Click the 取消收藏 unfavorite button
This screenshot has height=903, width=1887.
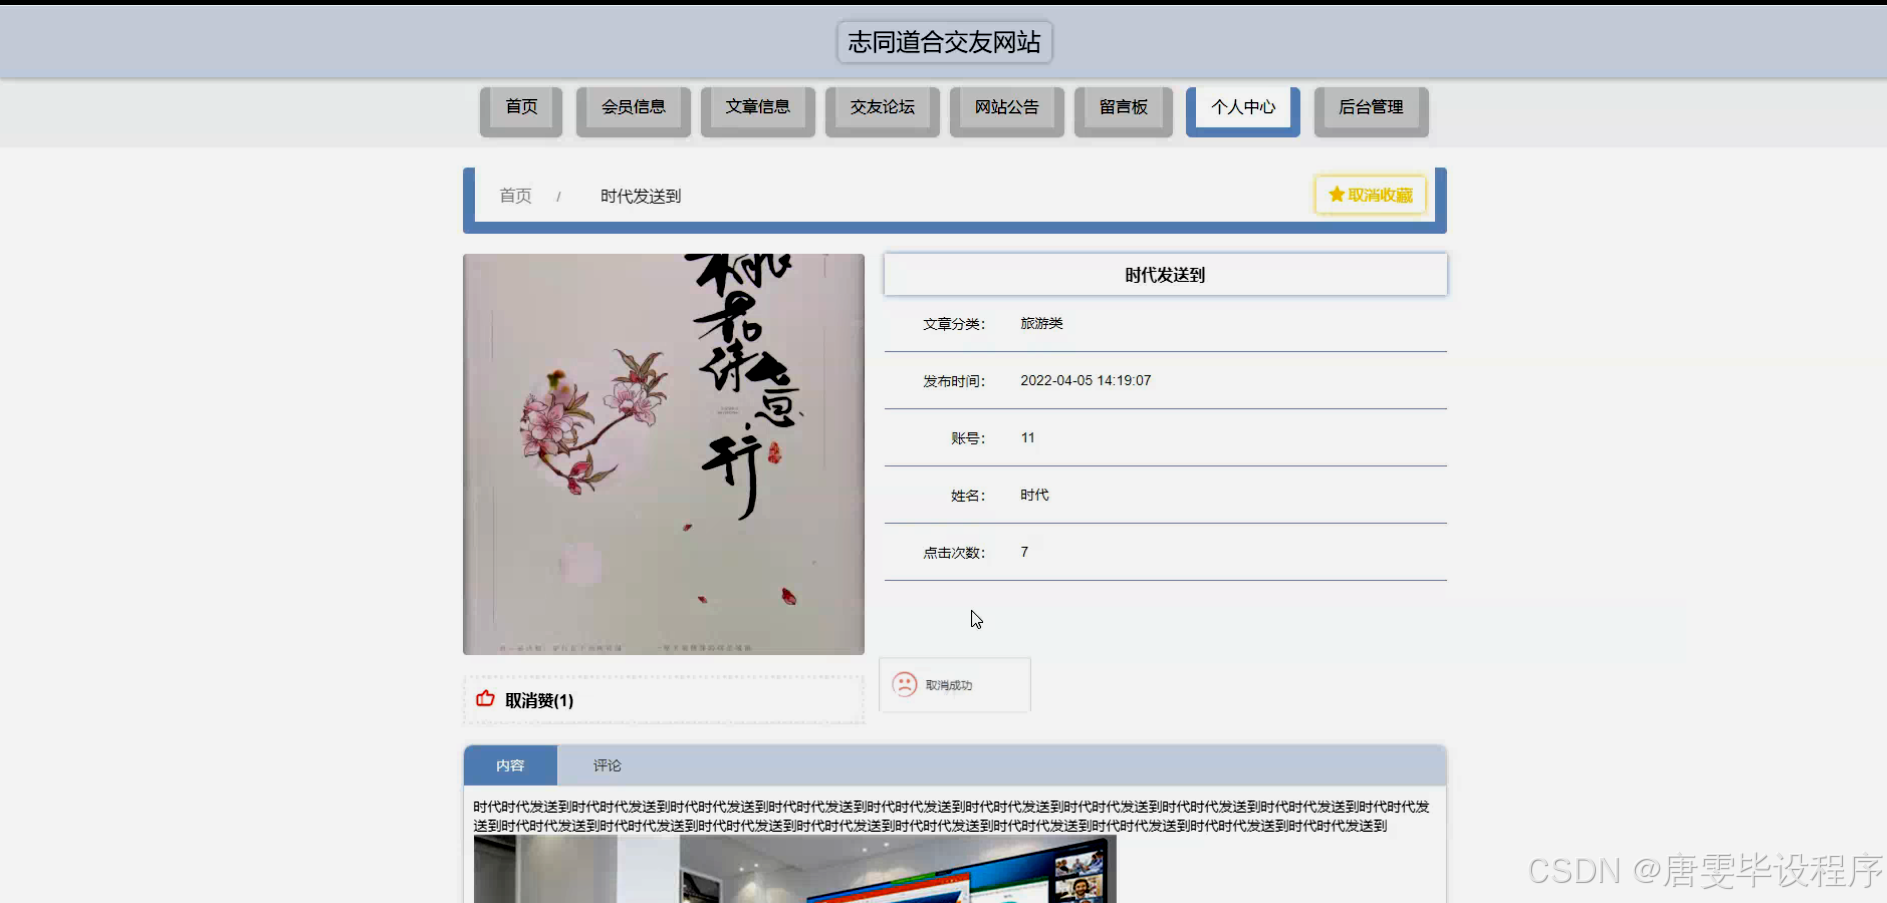[x=1370, y=195]
